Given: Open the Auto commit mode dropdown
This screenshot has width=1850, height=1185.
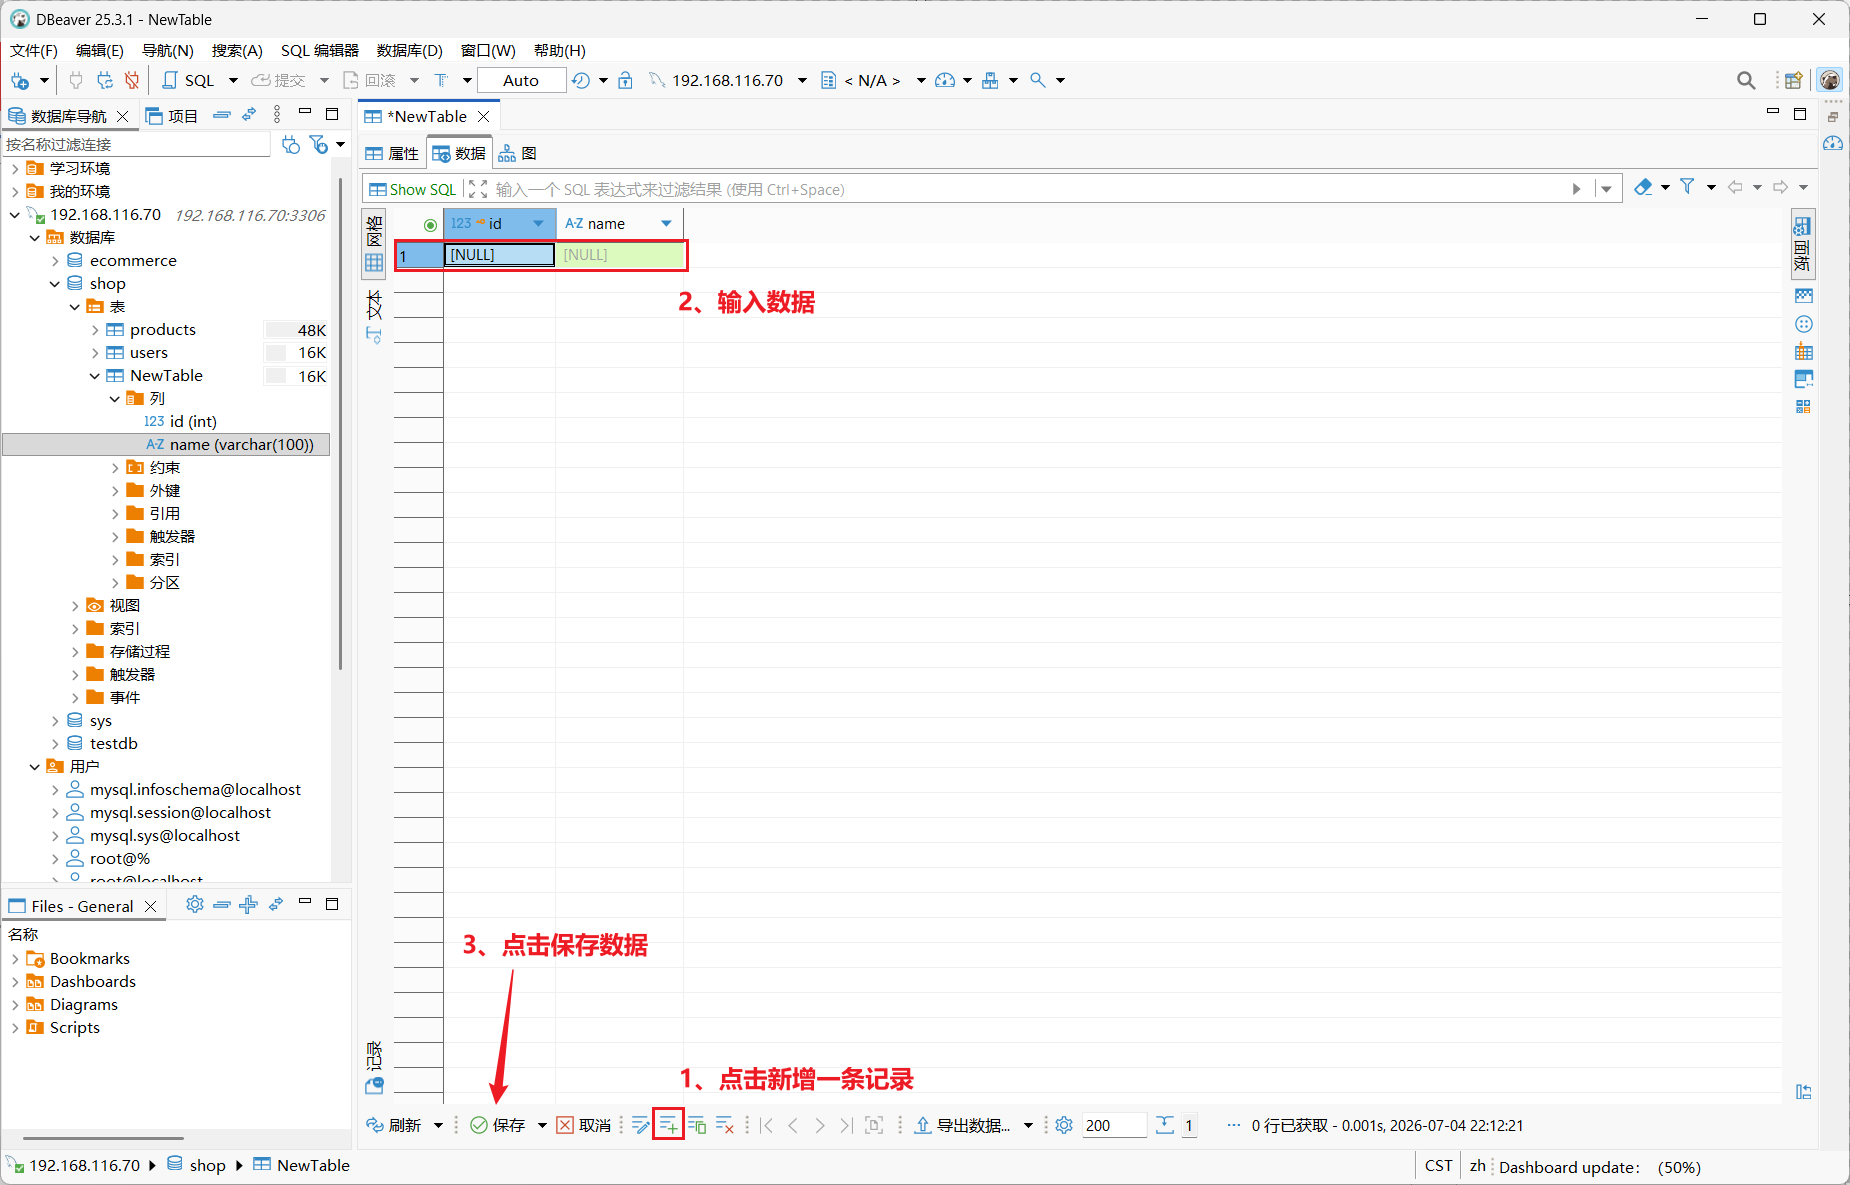Looking at the screenshot, I should (x=521, y=80).
